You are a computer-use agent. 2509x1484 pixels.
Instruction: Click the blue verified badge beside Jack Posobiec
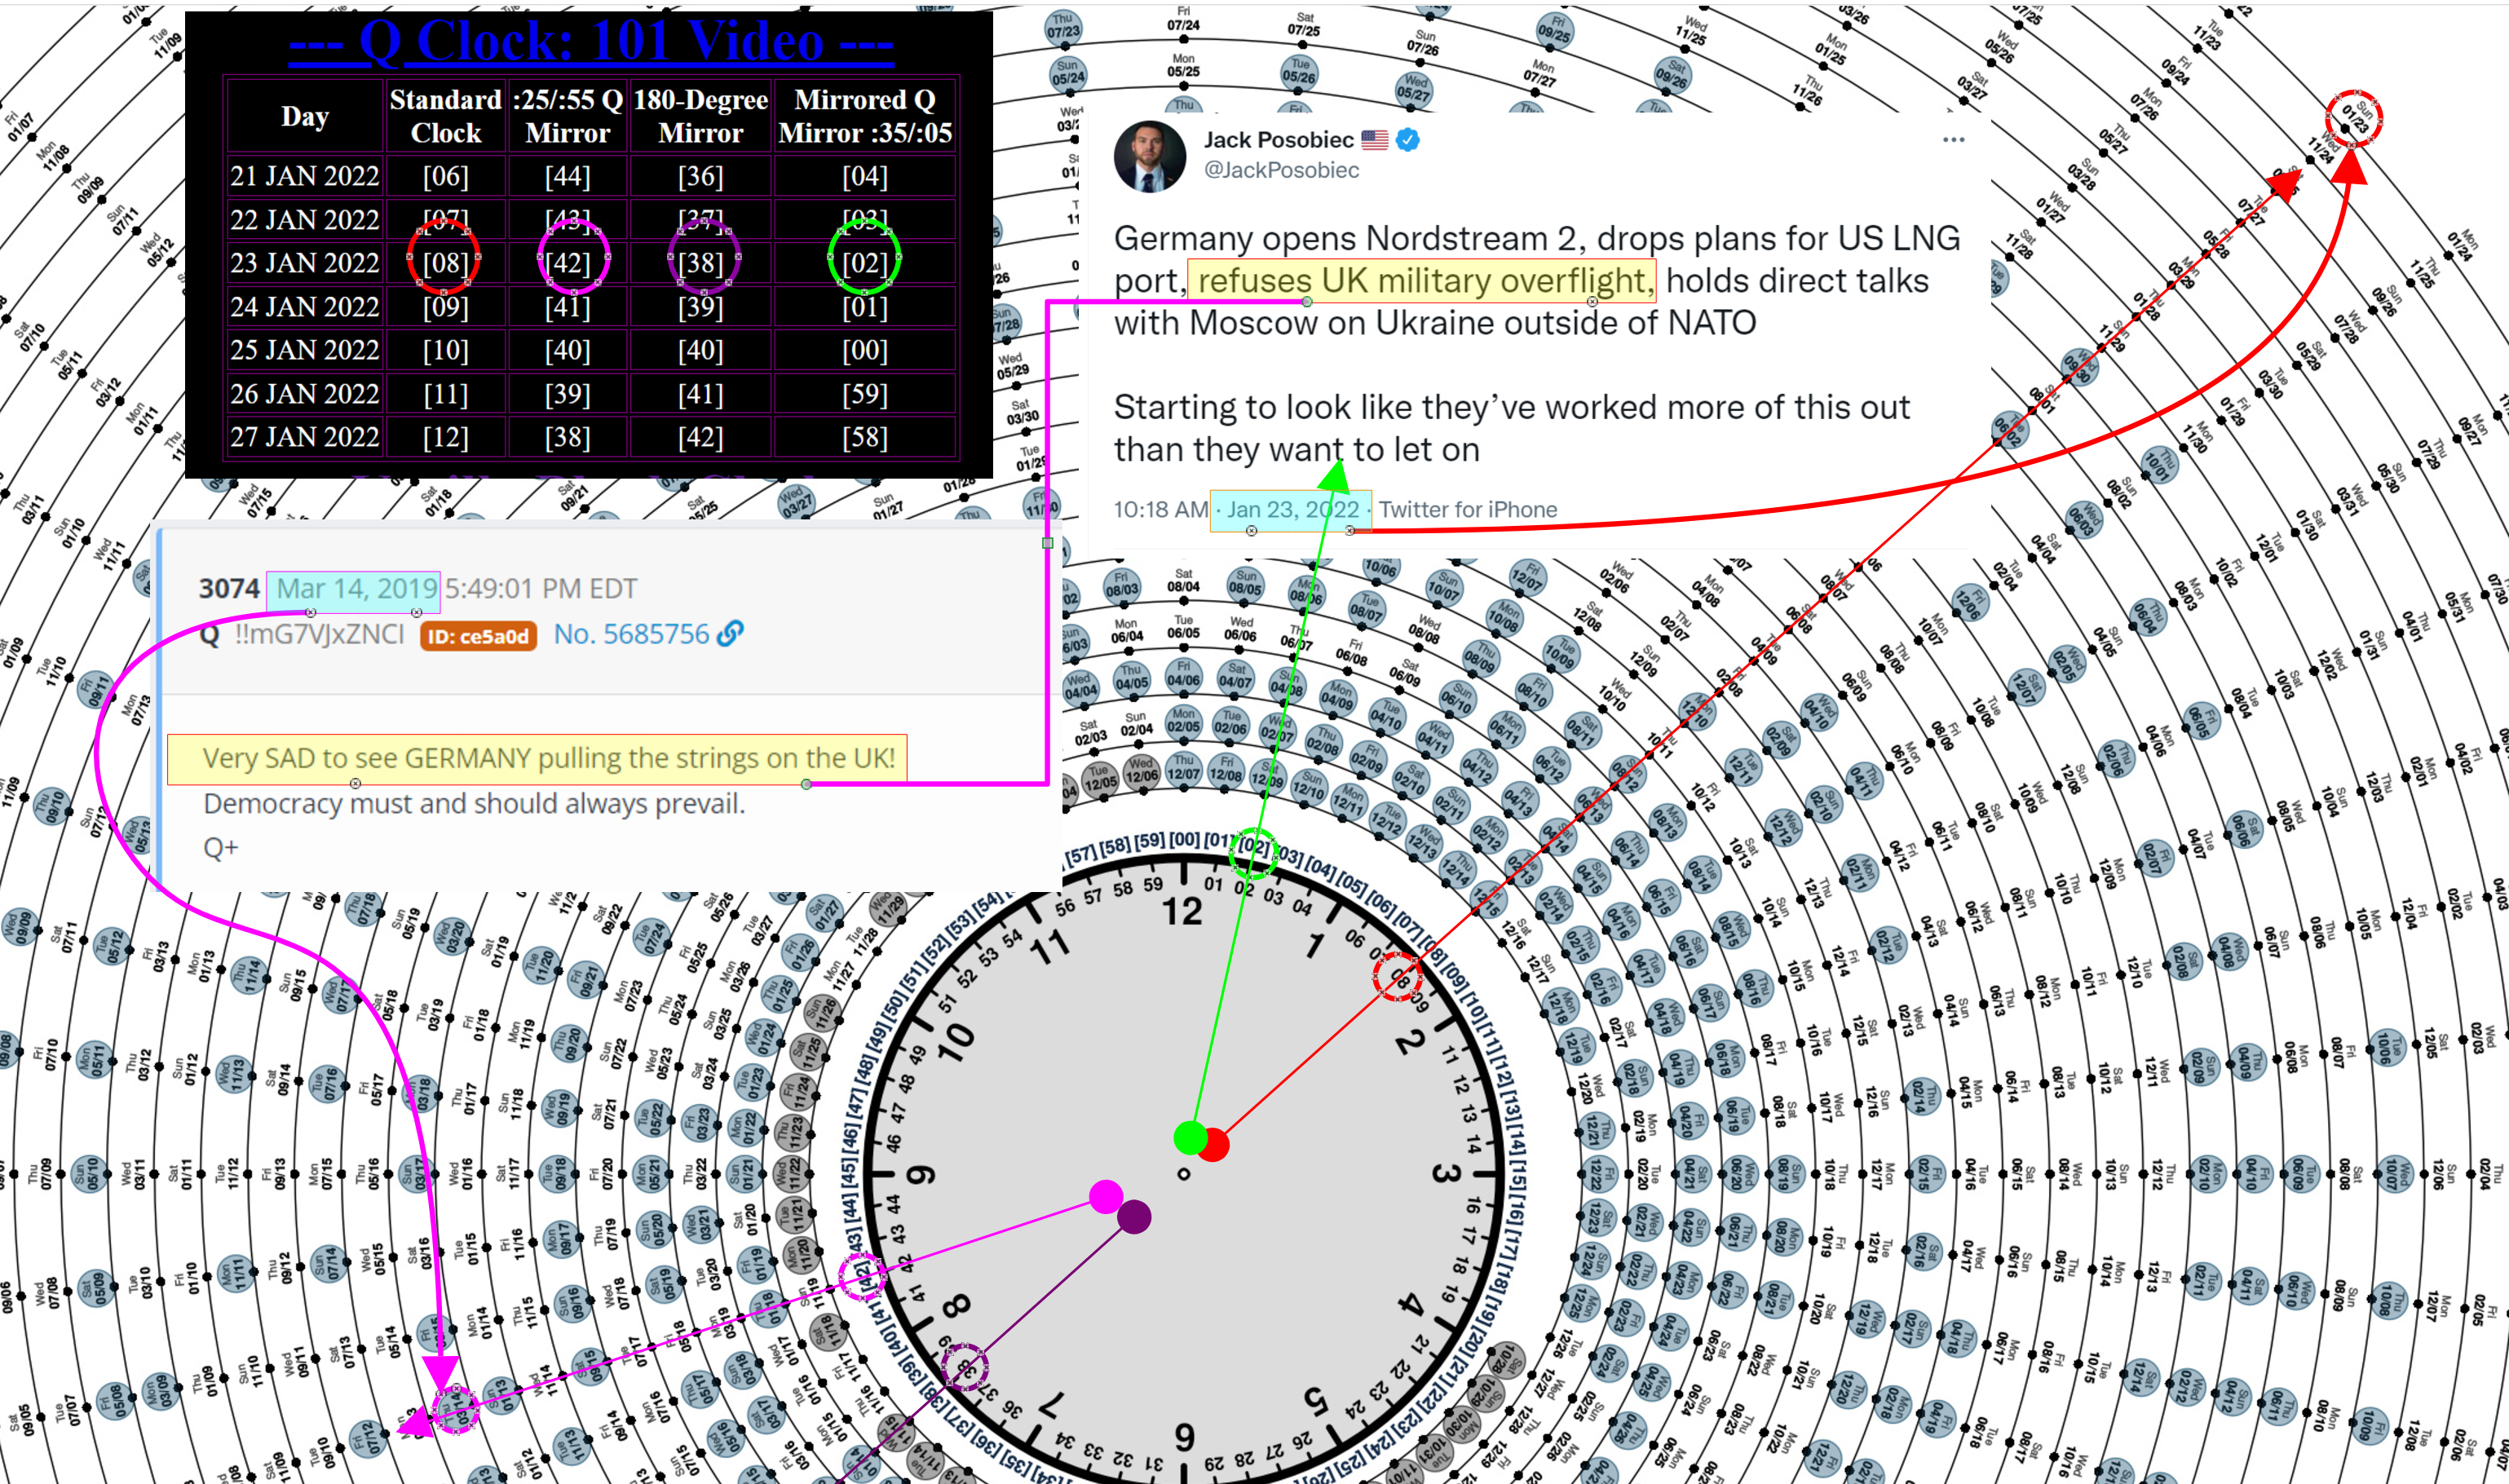(1408, 140)
